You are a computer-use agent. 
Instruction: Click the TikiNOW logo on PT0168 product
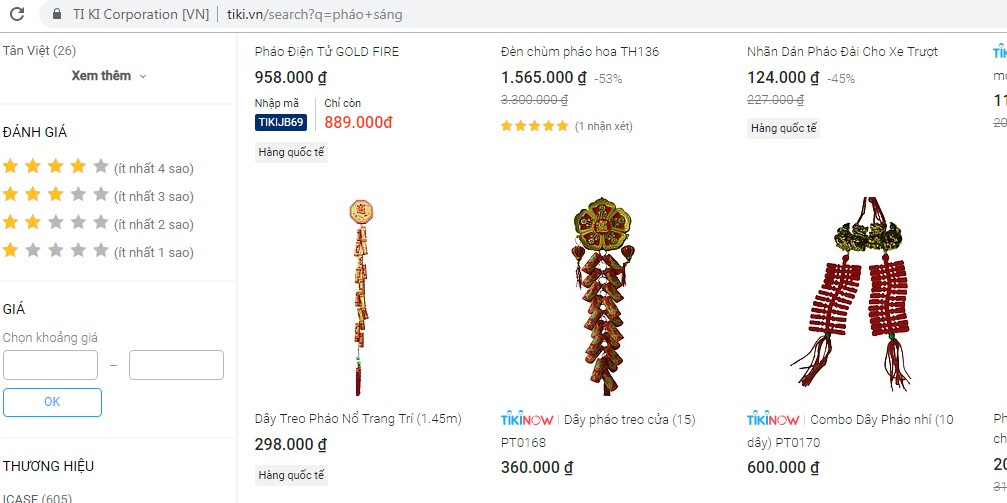527,419
